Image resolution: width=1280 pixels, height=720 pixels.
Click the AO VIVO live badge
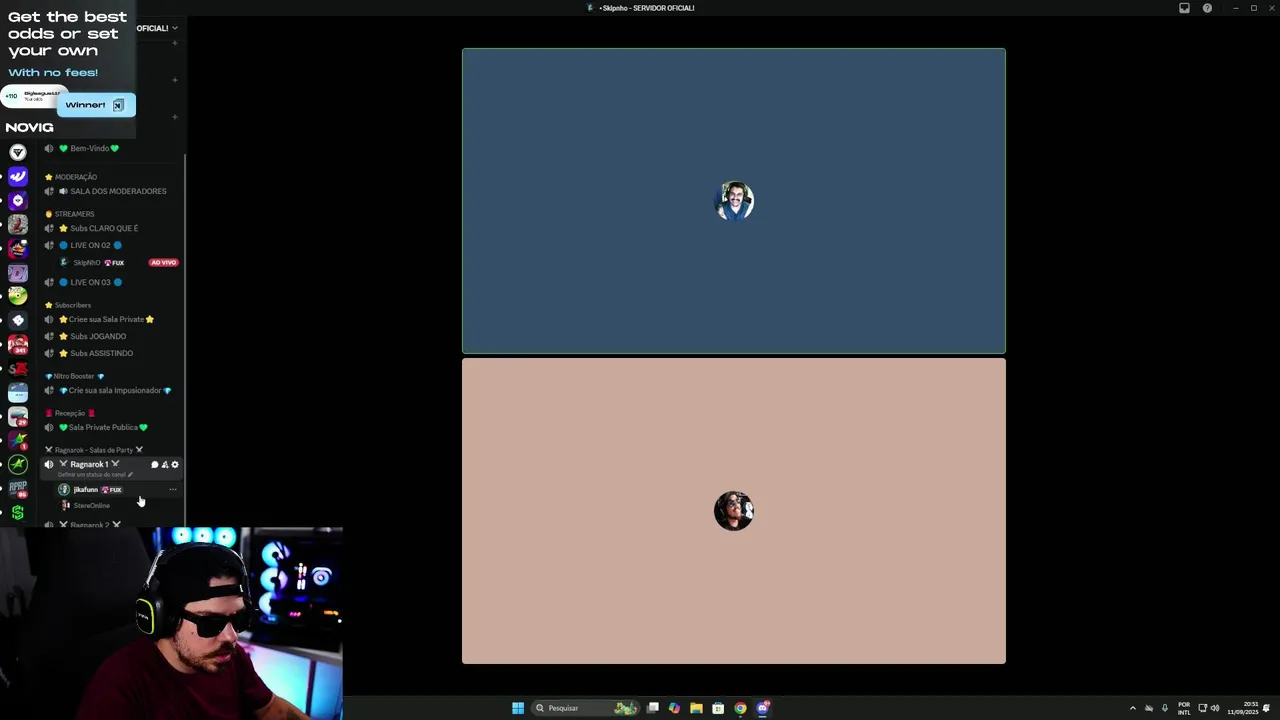(x=163, y=263)
